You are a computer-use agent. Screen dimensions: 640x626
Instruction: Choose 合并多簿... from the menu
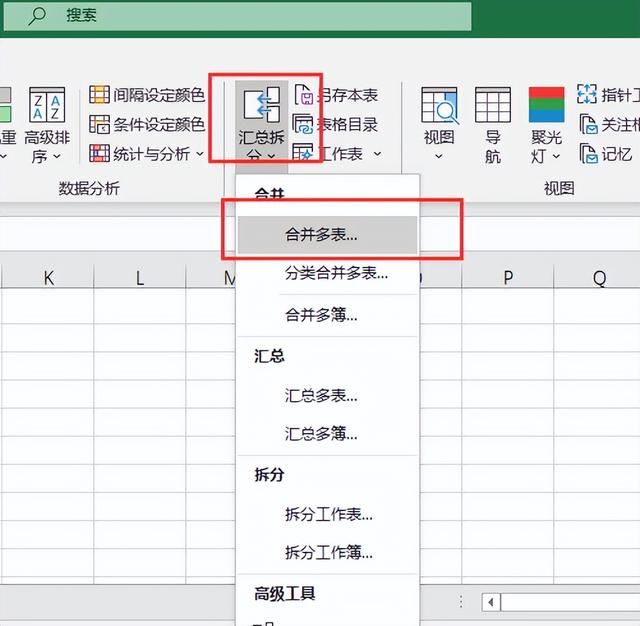point(327,315)
